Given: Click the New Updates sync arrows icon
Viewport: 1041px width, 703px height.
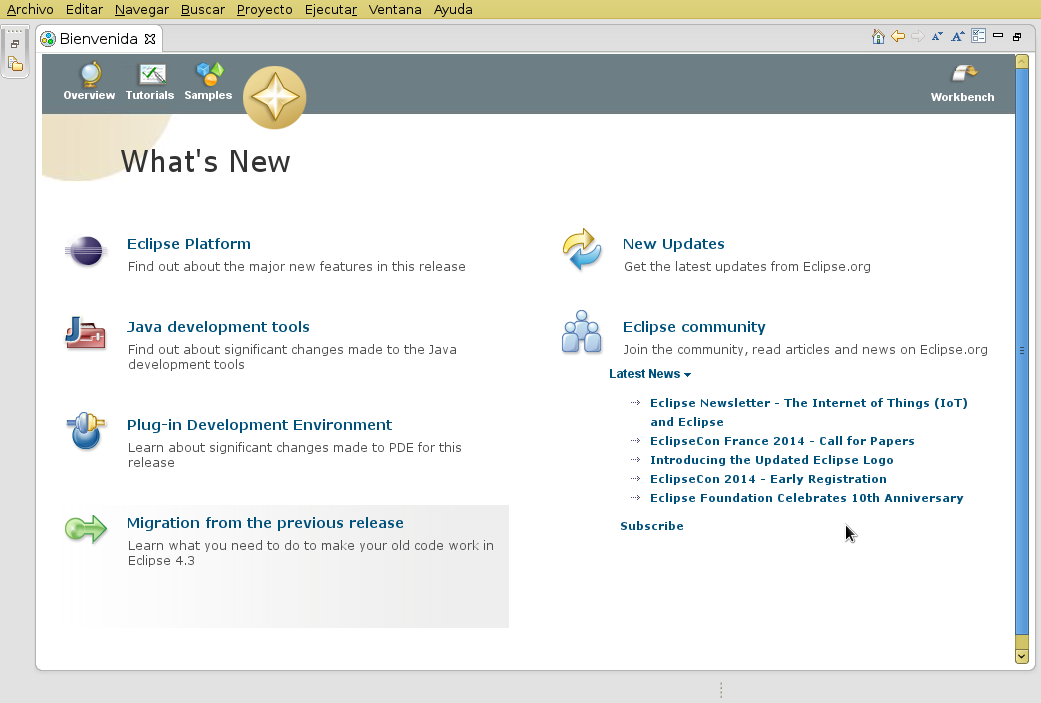Looking at the screenshot, I should [x=582, y=250].
